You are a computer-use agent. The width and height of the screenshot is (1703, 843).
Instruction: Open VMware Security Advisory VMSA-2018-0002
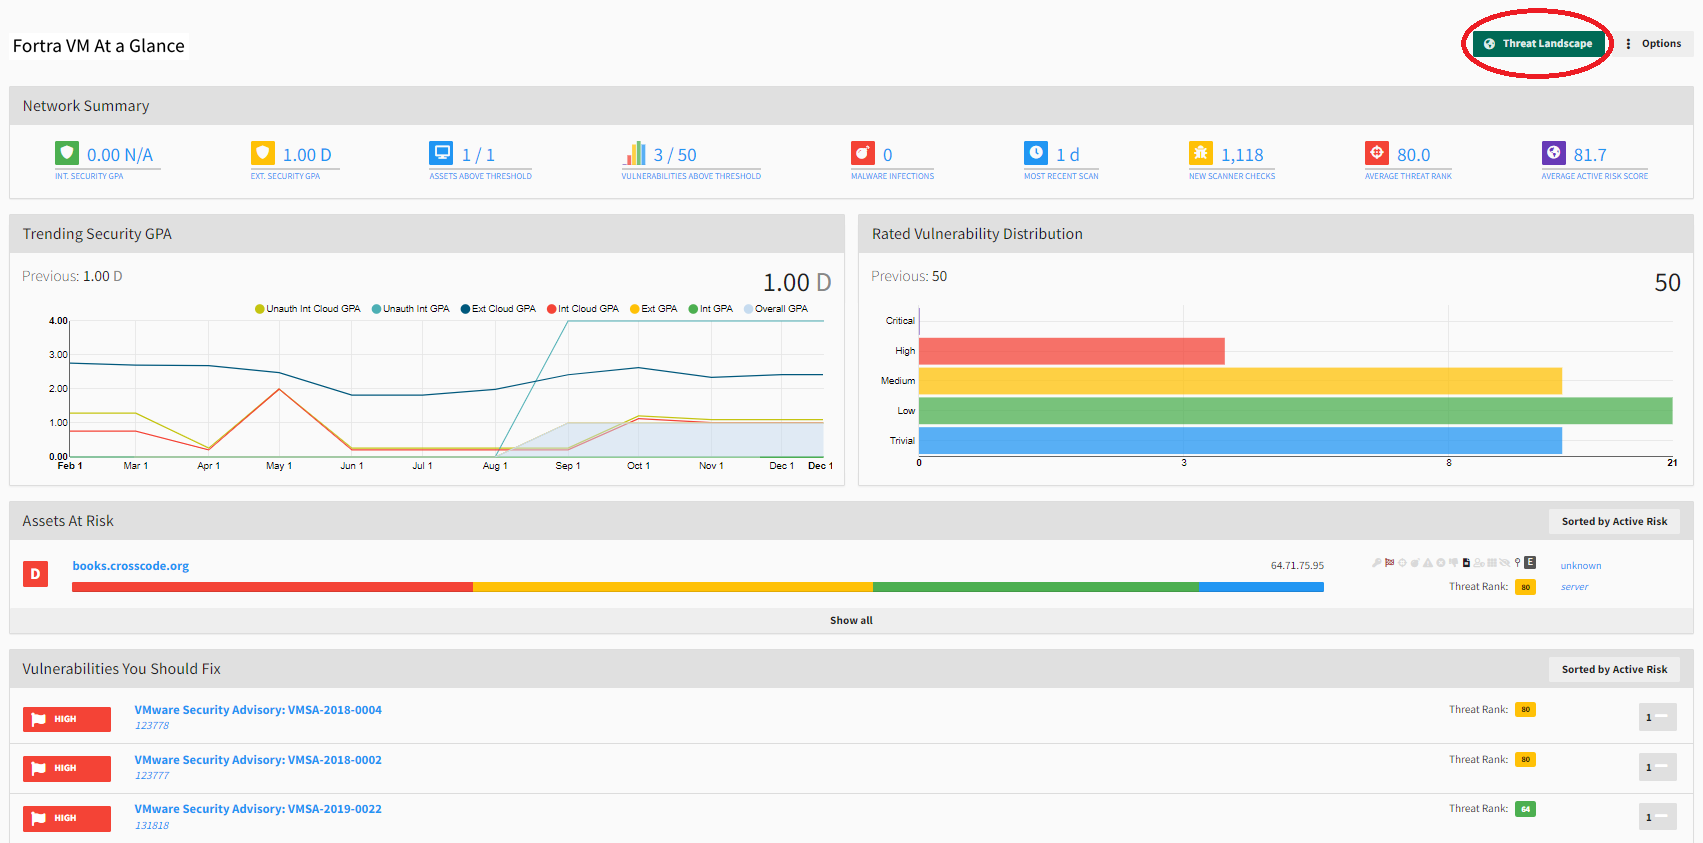click(258, 760)
